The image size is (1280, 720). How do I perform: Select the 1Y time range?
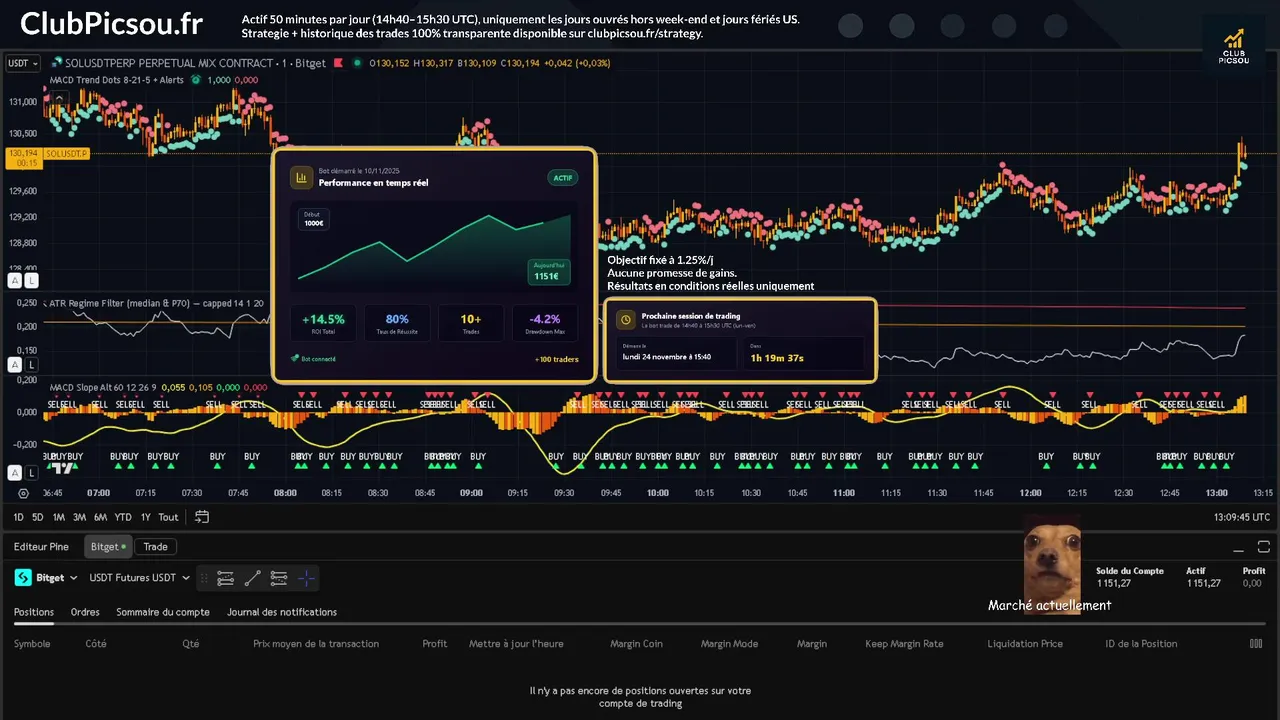click(x=146, y=517)
